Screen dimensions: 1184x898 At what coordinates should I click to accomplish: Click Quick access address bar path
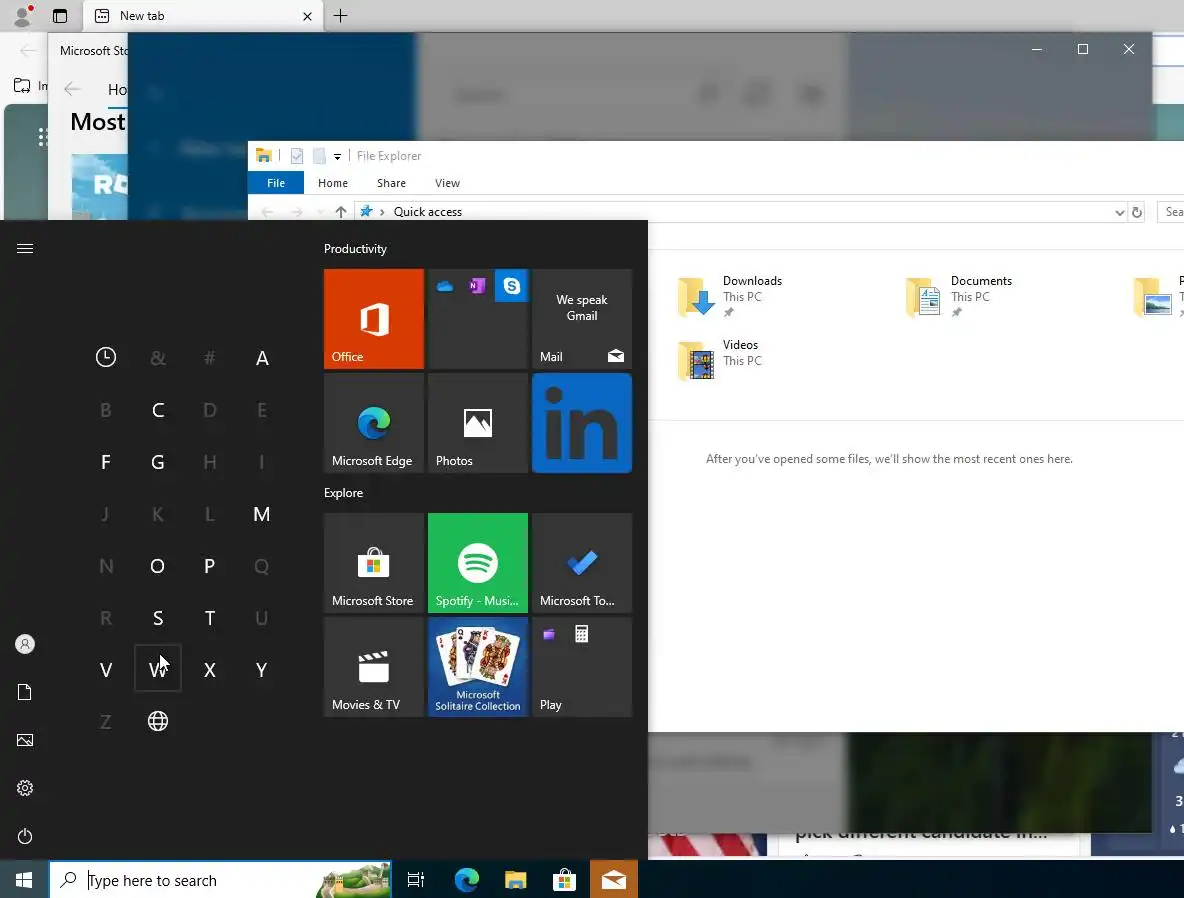pos(427,212)
